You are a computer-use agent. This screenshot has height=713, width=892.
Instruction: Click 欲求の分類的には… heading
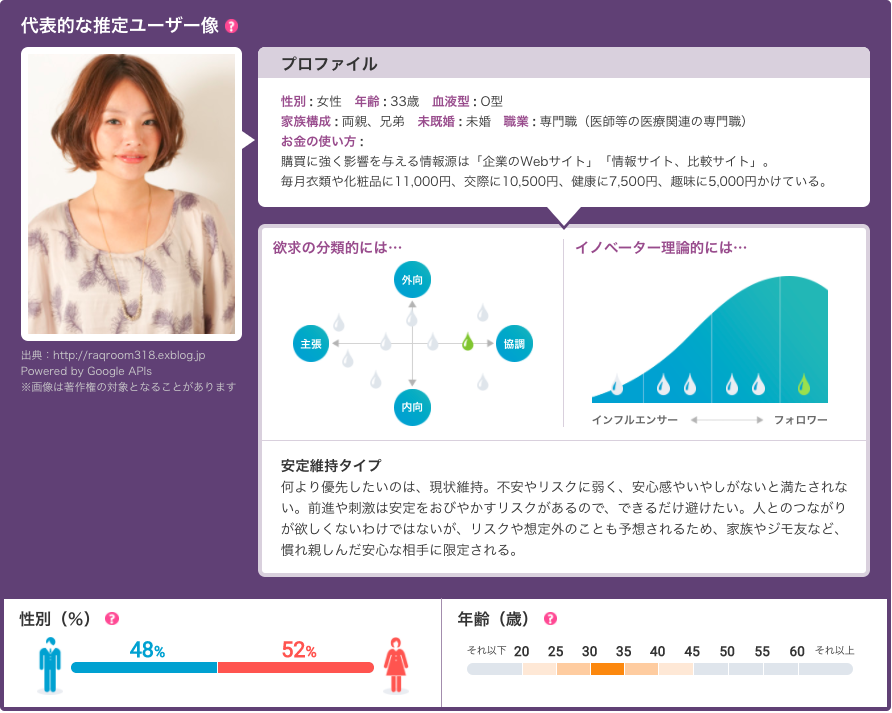tap(337, 248)
